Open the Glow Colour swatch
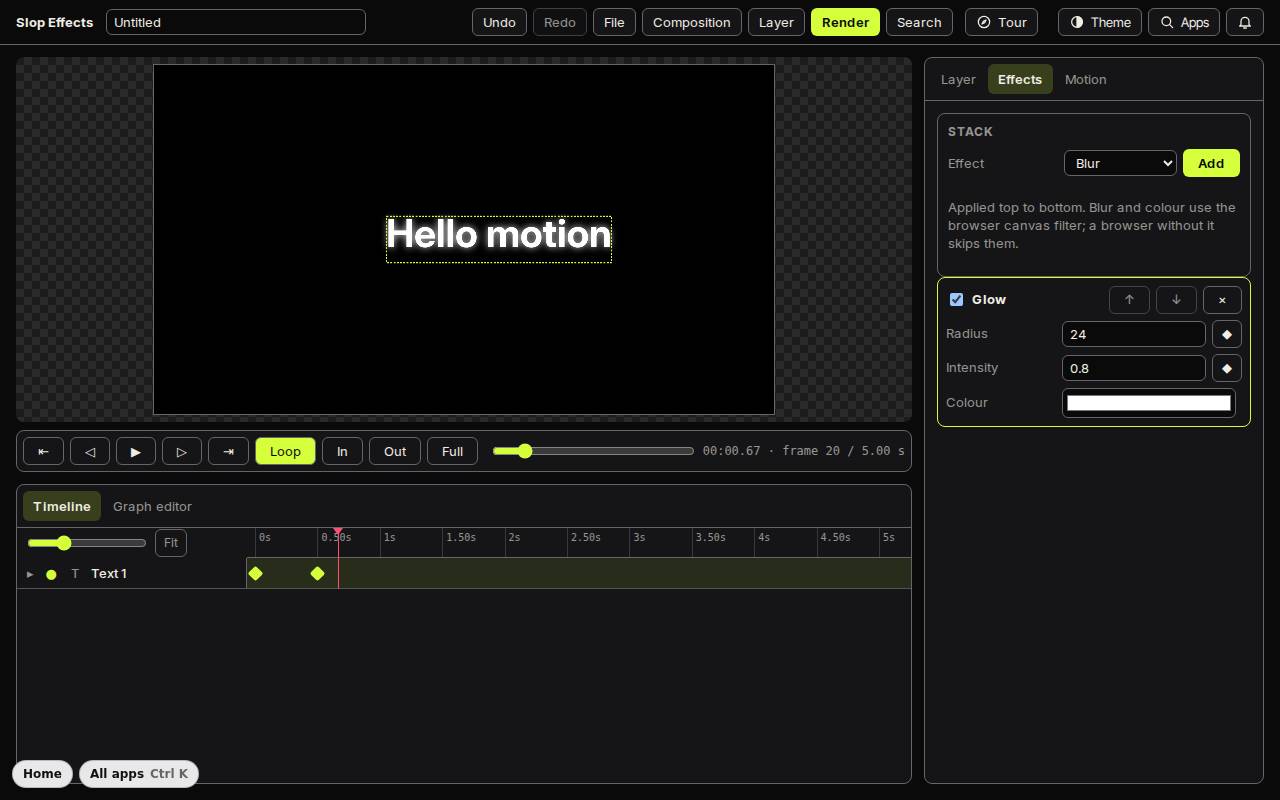 coord(1149,402)
